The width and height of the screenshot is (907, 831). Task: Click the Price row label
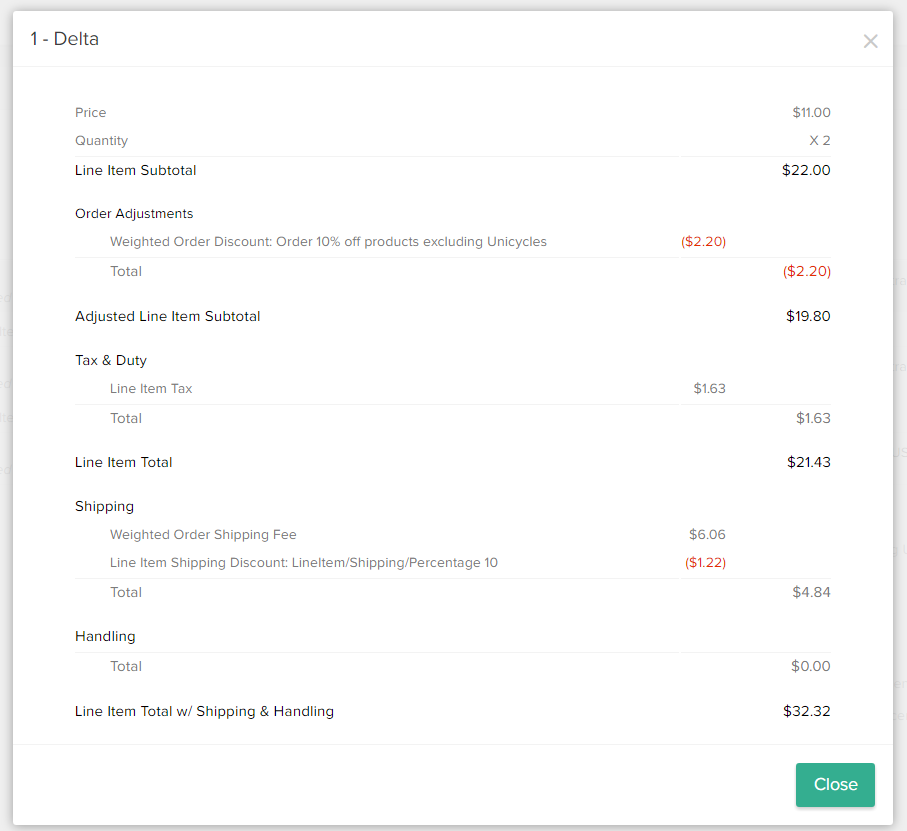(x=90, y=112)
